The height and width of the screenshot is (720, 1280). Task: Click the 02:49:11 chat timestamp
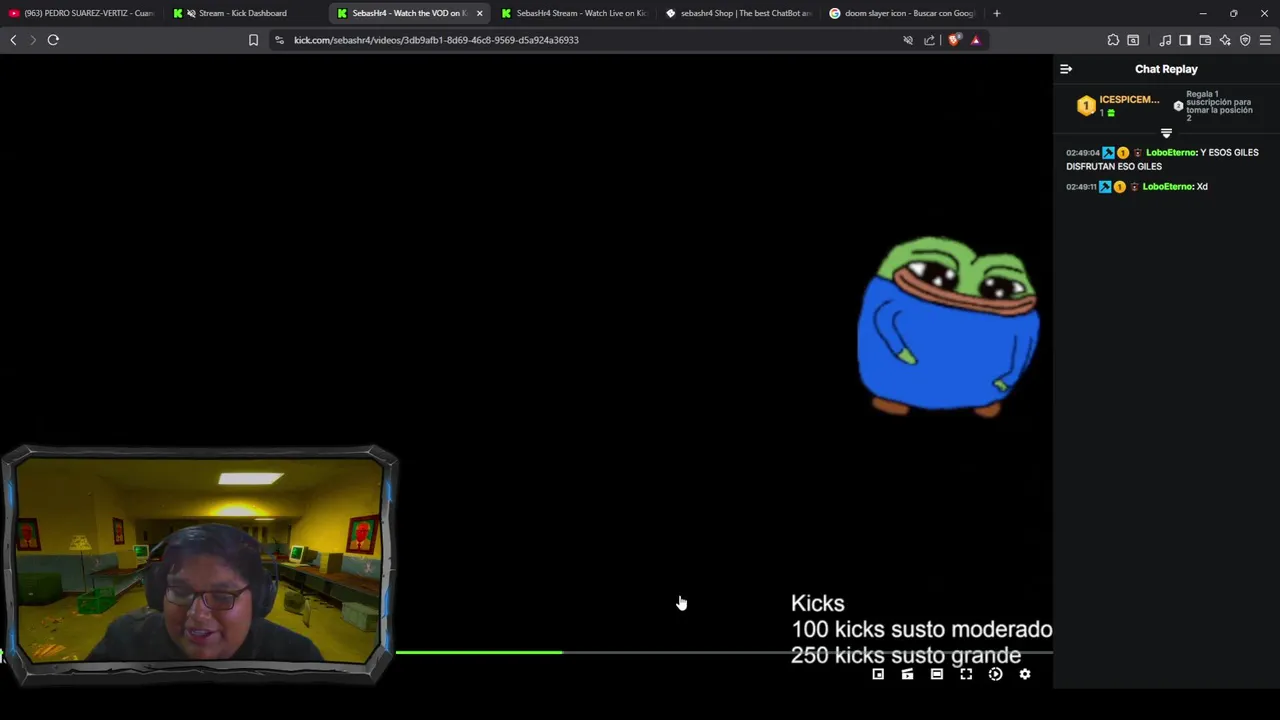(x=1081, y=187)
